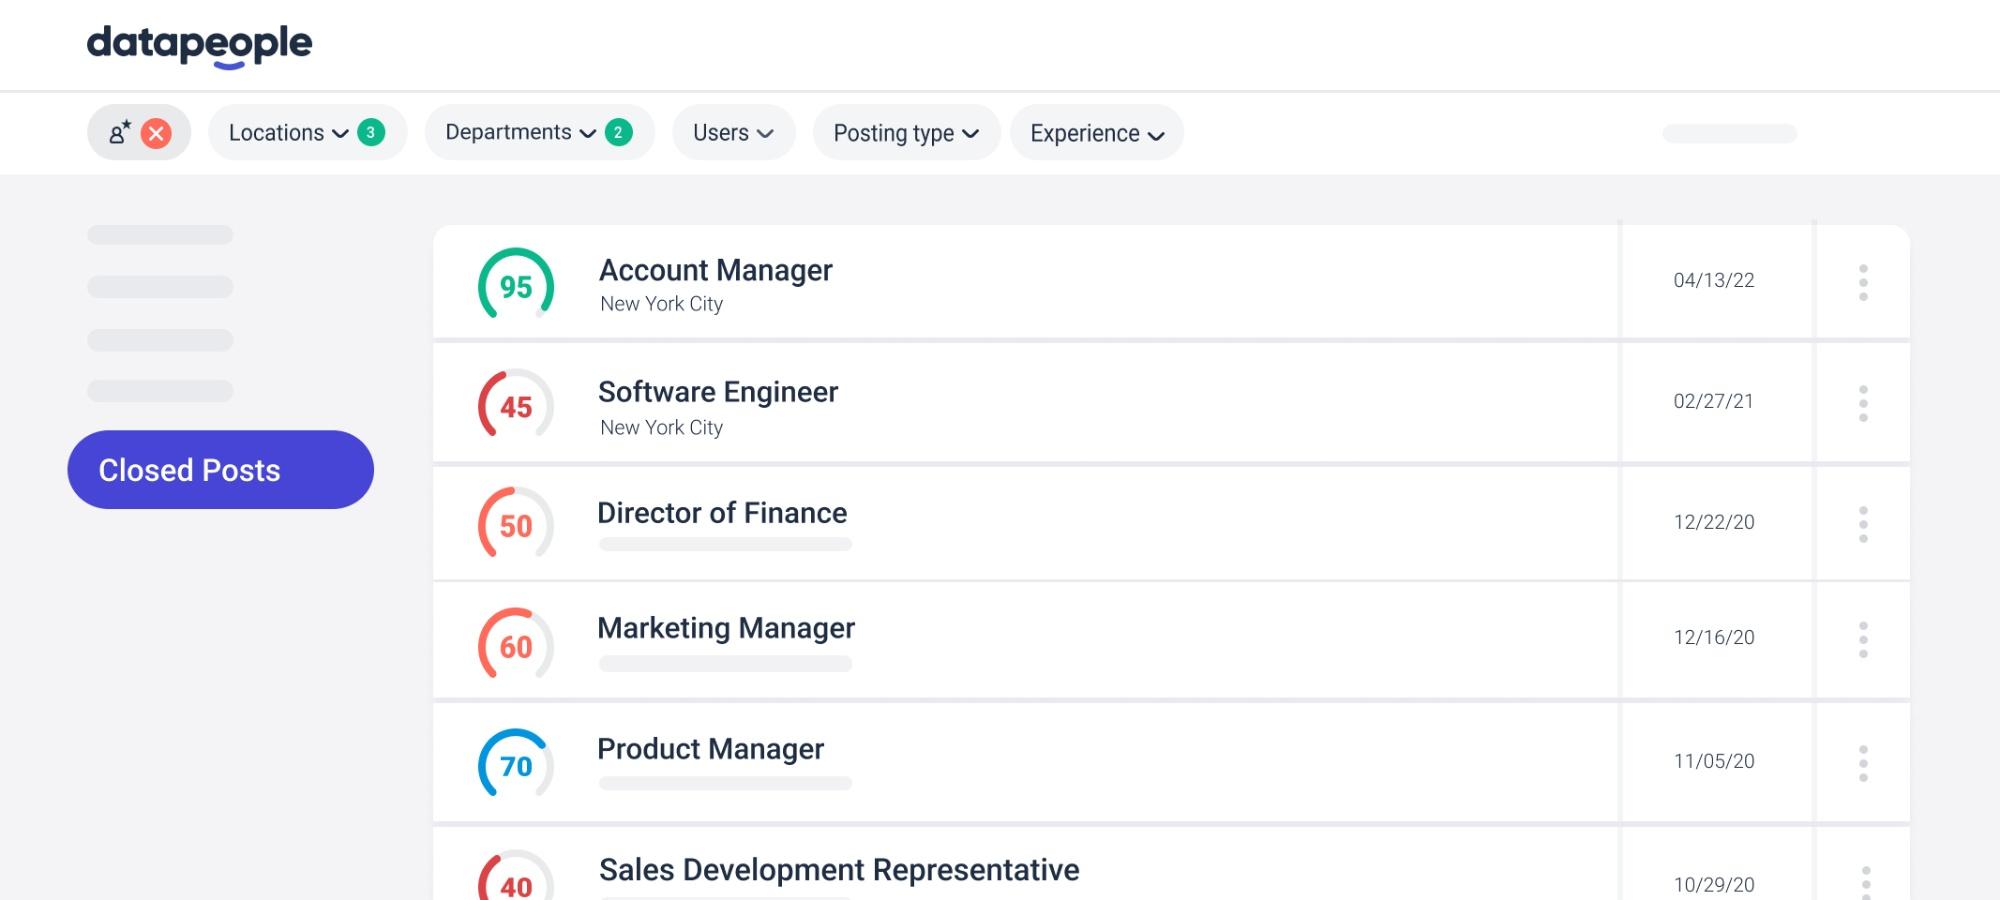Click the score 45 gauge for Software Engineer
Screen dimensions: 2000x900
coord(516,405)
